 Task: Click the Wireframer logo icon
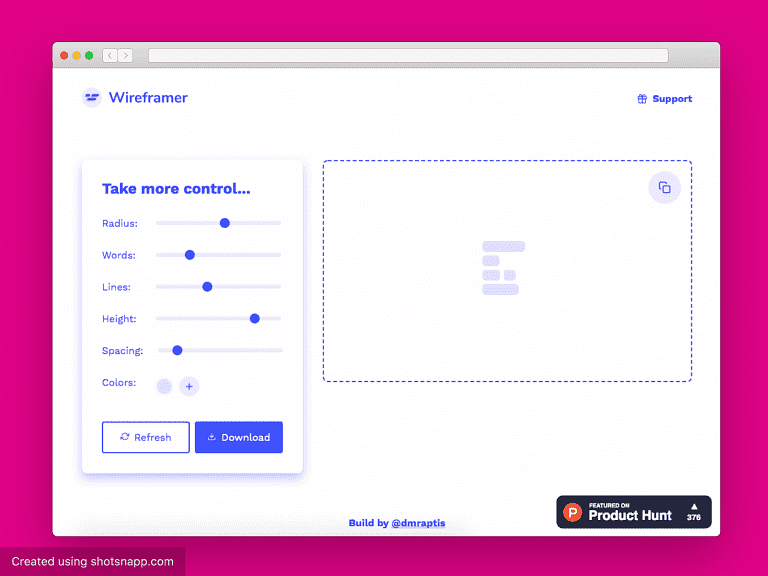(92, 98)
